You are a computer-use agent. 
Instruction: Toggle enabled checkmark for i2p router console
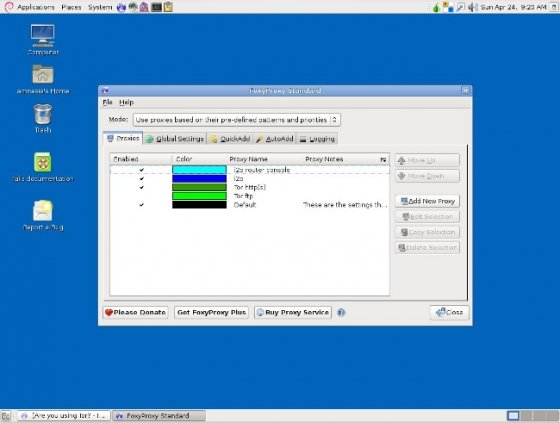click(142, 170)
